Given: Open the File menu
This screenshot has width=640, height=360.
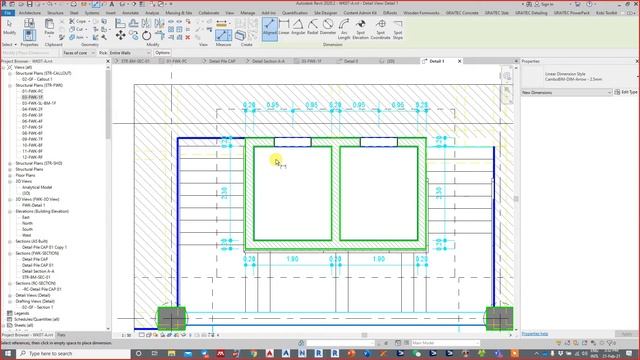Looking at the screenshot, I should pyautogui.click(x=8, y=13).
